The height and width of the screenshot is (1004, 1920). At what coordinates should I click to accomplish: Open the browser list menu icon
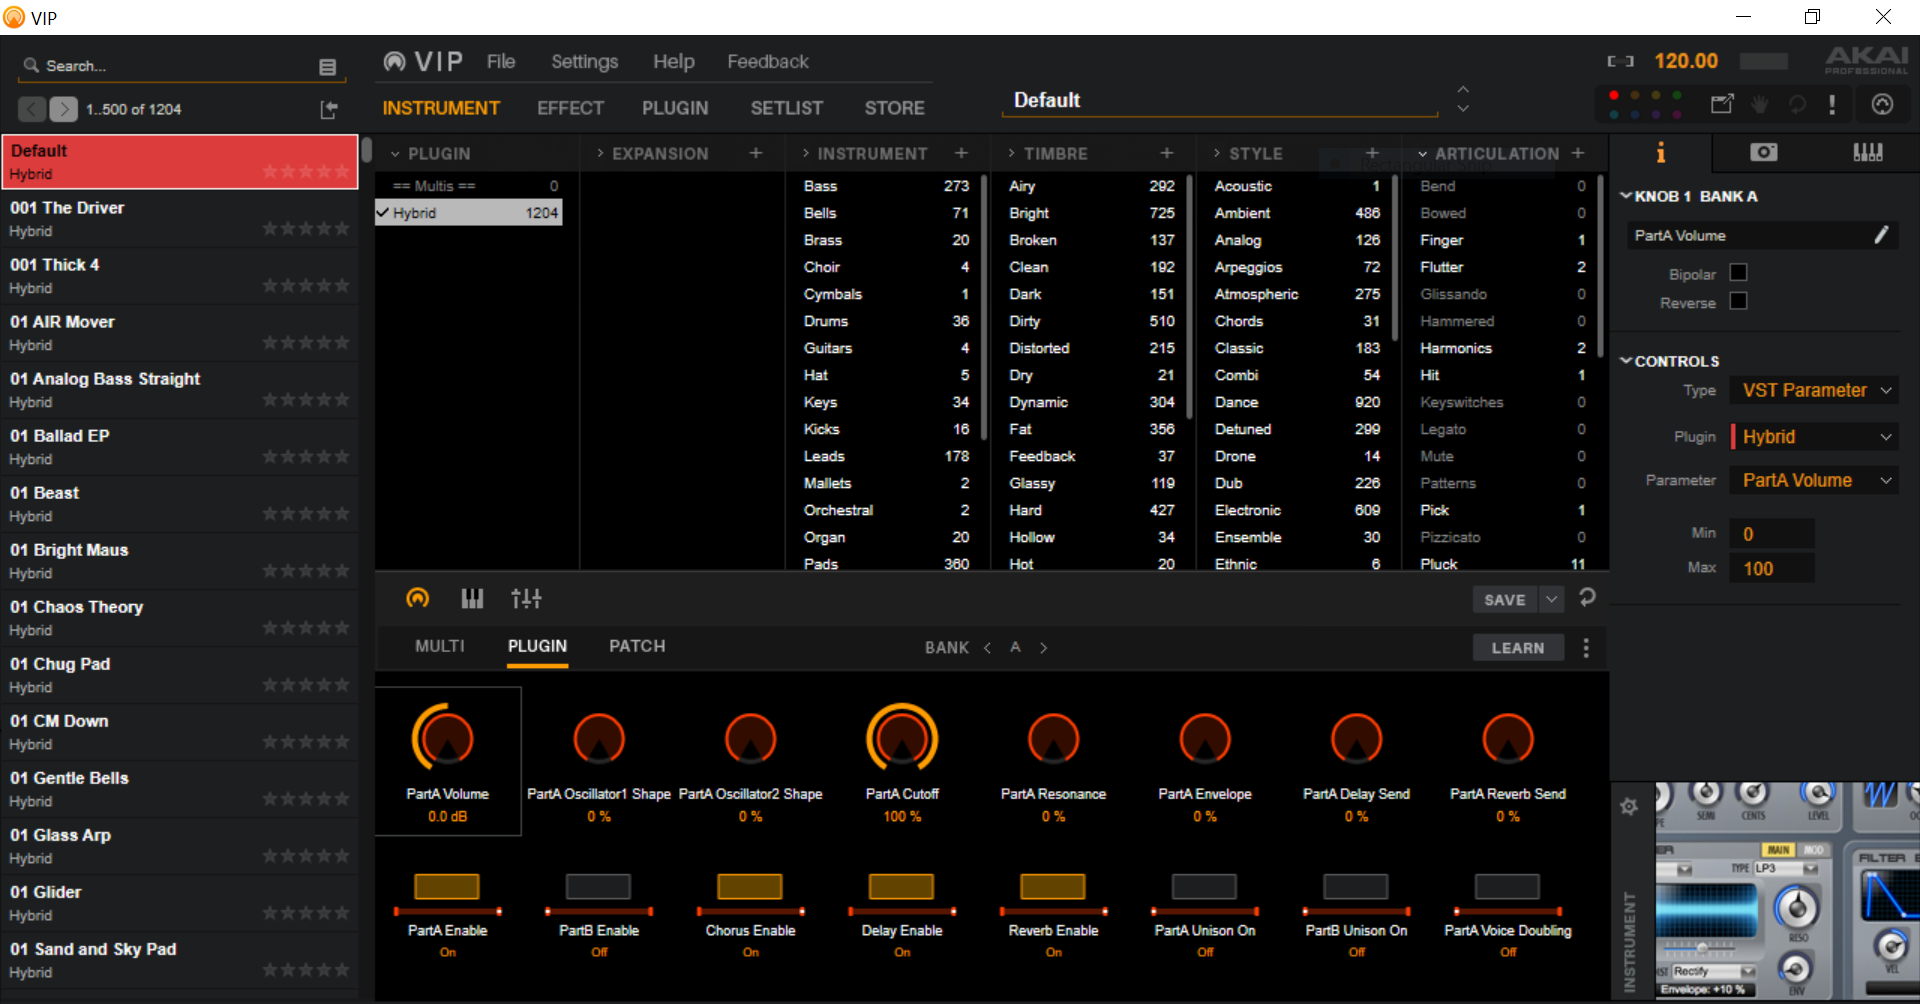327,67
